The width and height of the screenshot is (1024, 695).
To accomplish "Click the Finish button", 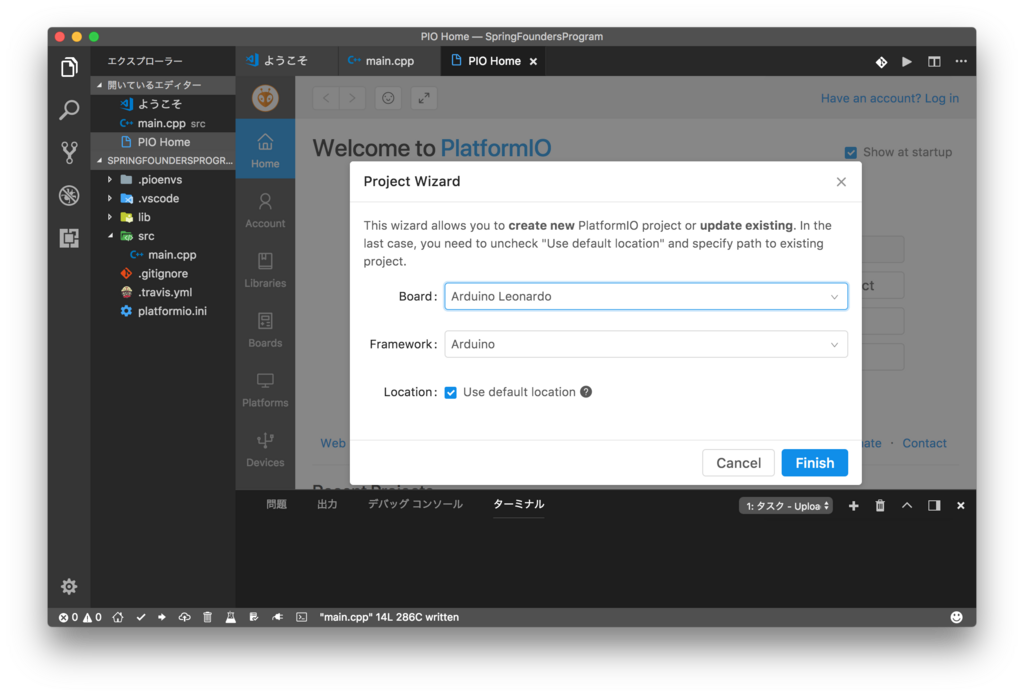I will [x=814, y=463].
